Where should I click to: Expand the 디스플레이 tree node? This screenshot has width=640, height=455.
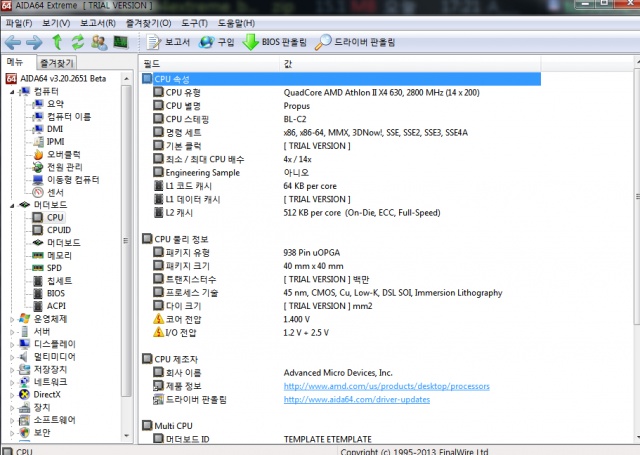11,343
